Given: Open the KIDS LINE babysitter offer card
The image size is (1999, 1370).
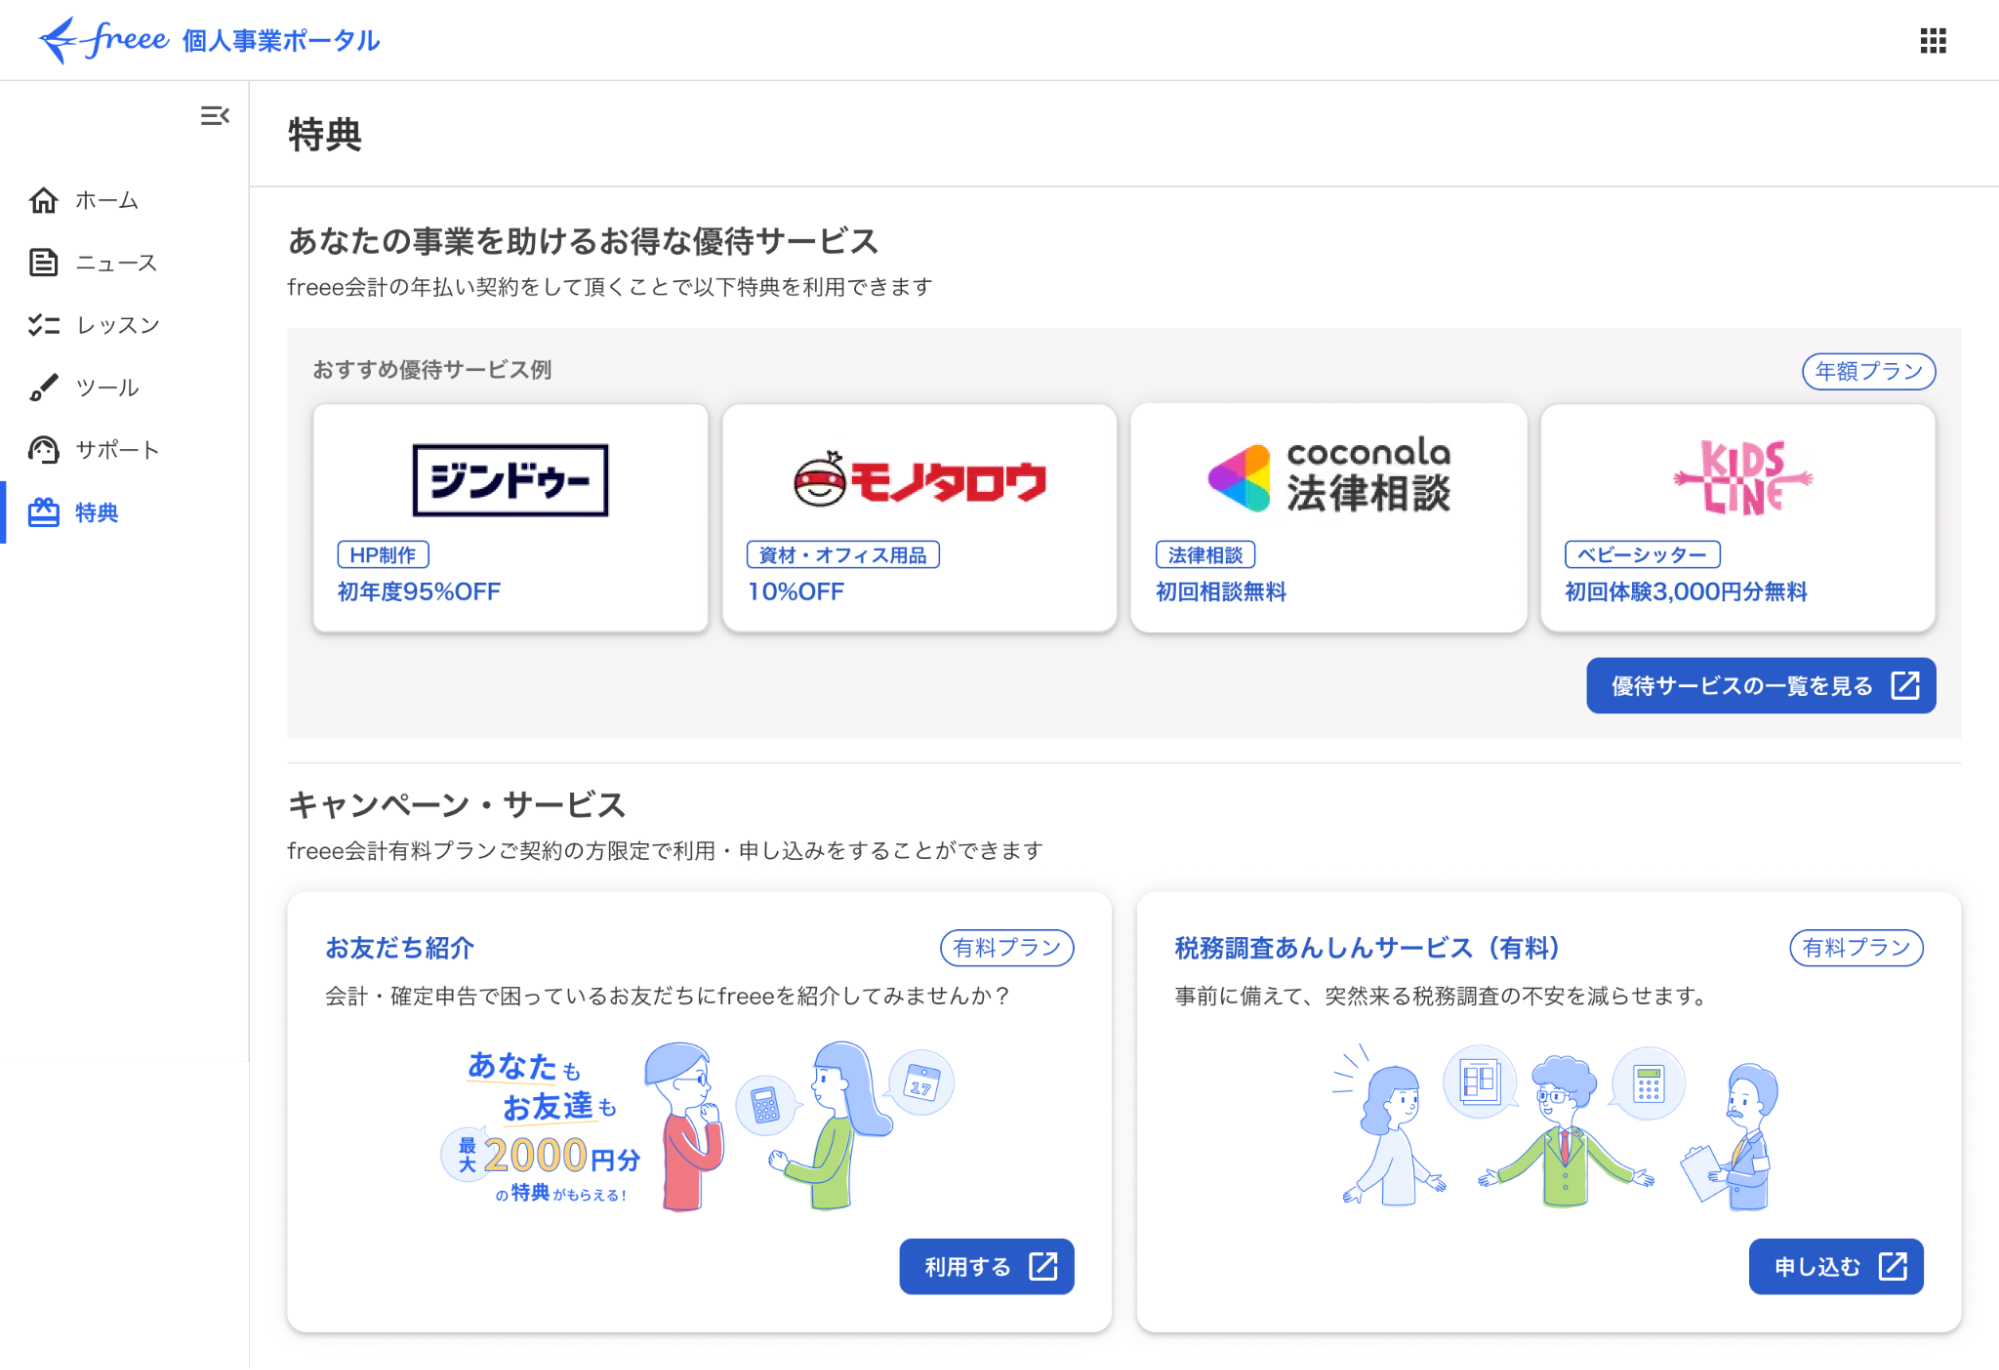Looking at the screenshot, I should pos(1737,517).
